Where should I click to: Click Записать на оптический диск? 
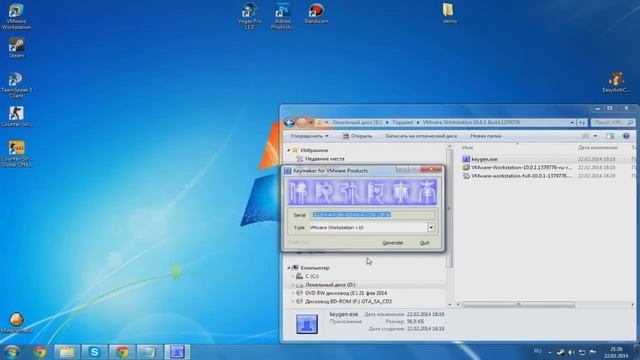click(x=421, y=136)
